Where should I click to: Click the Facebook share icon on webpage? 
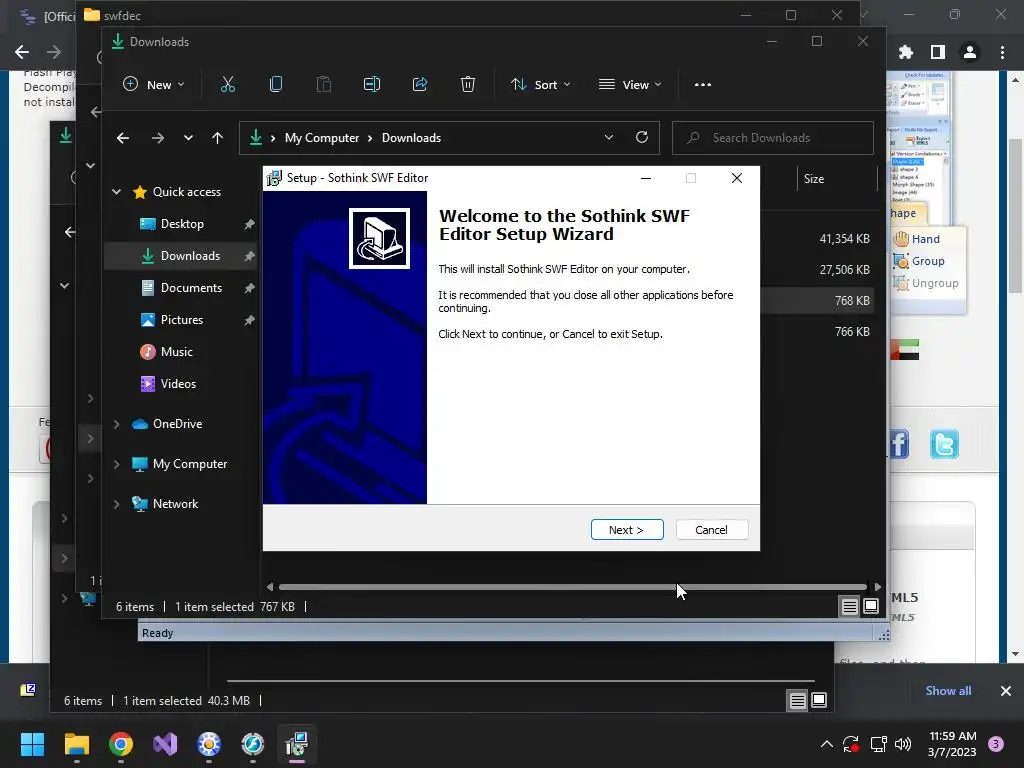point(899,444)
